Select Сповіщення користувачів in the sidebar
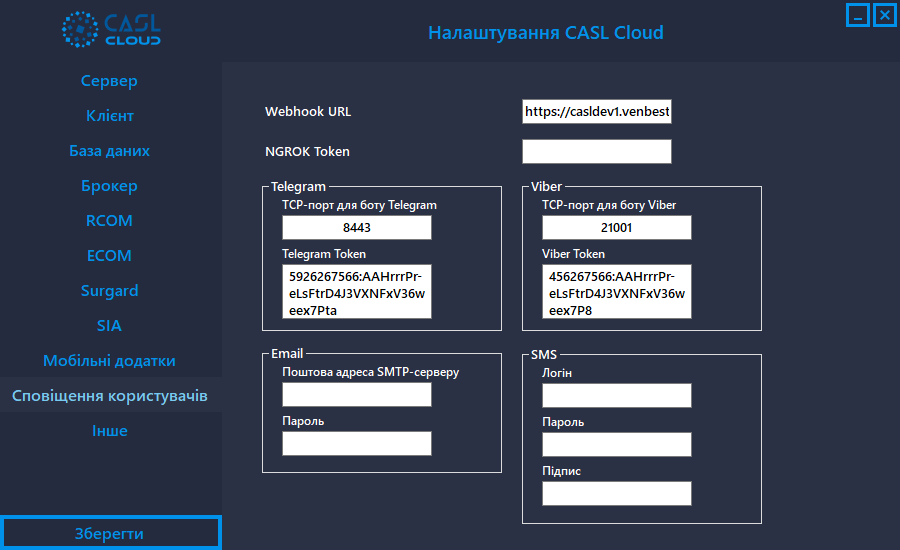The image size is (900, 550). 110,396
